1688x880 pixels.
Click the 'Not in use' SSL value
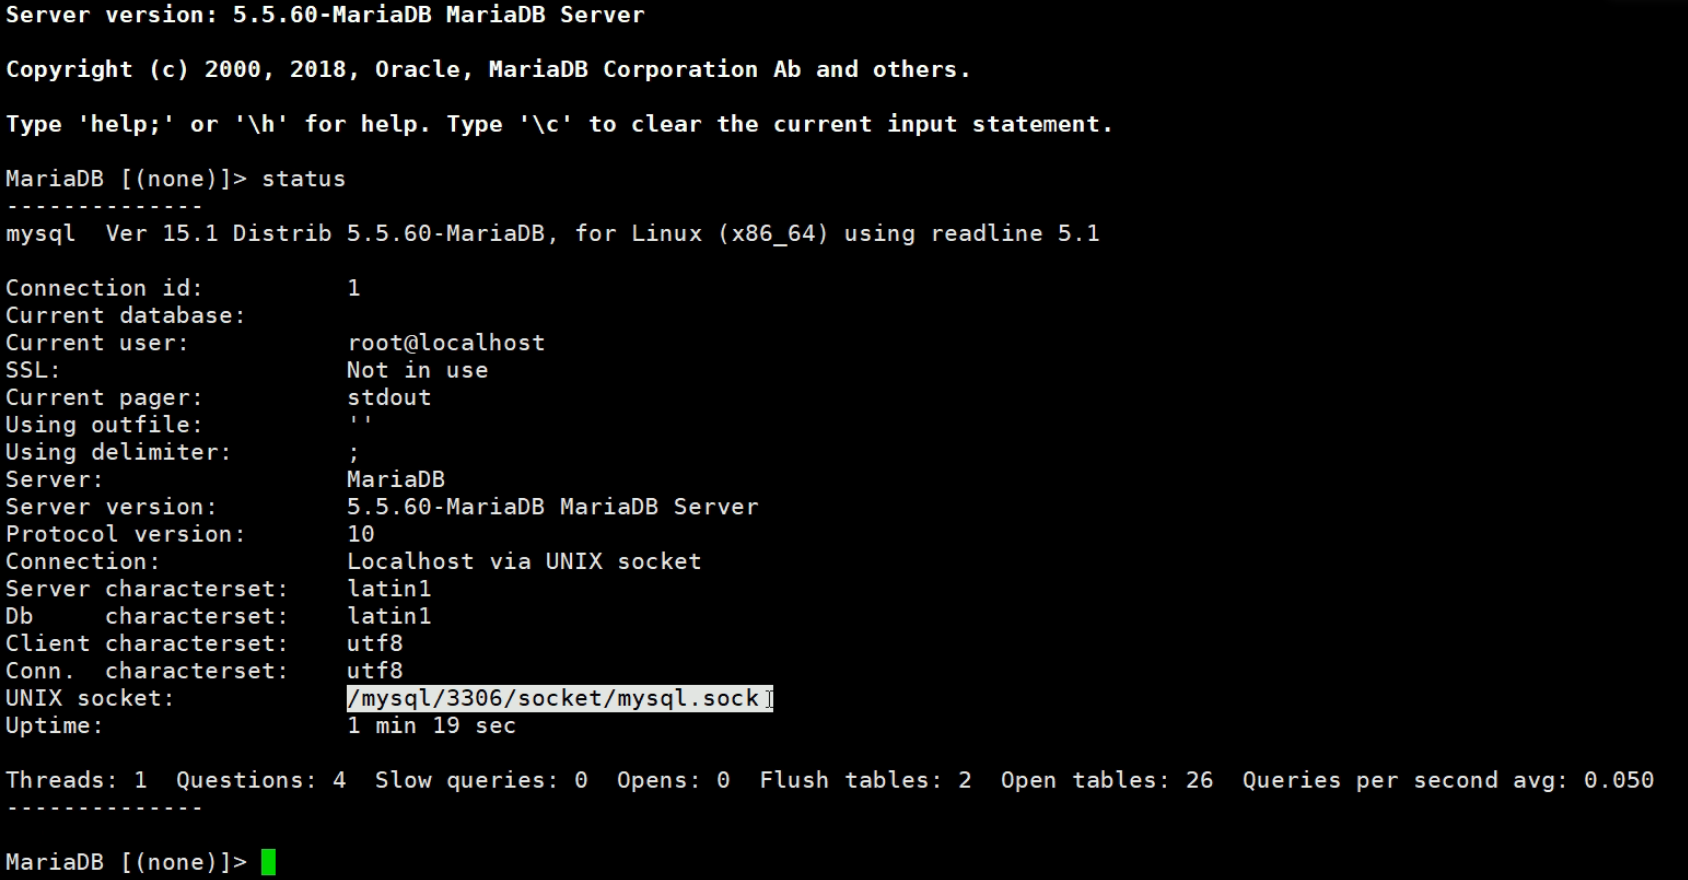[417, 370]
